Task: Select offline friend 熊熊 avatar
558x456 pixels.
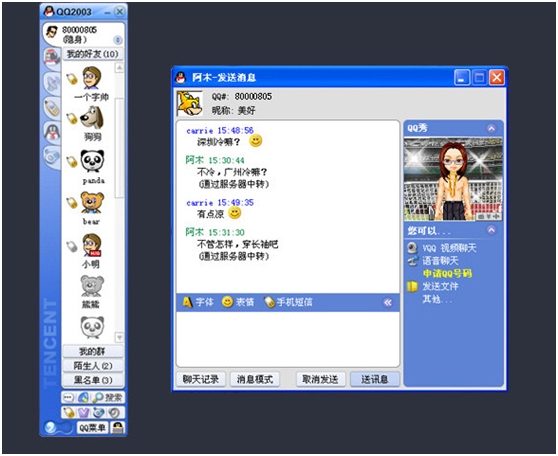Action: [x=92, y=286]
